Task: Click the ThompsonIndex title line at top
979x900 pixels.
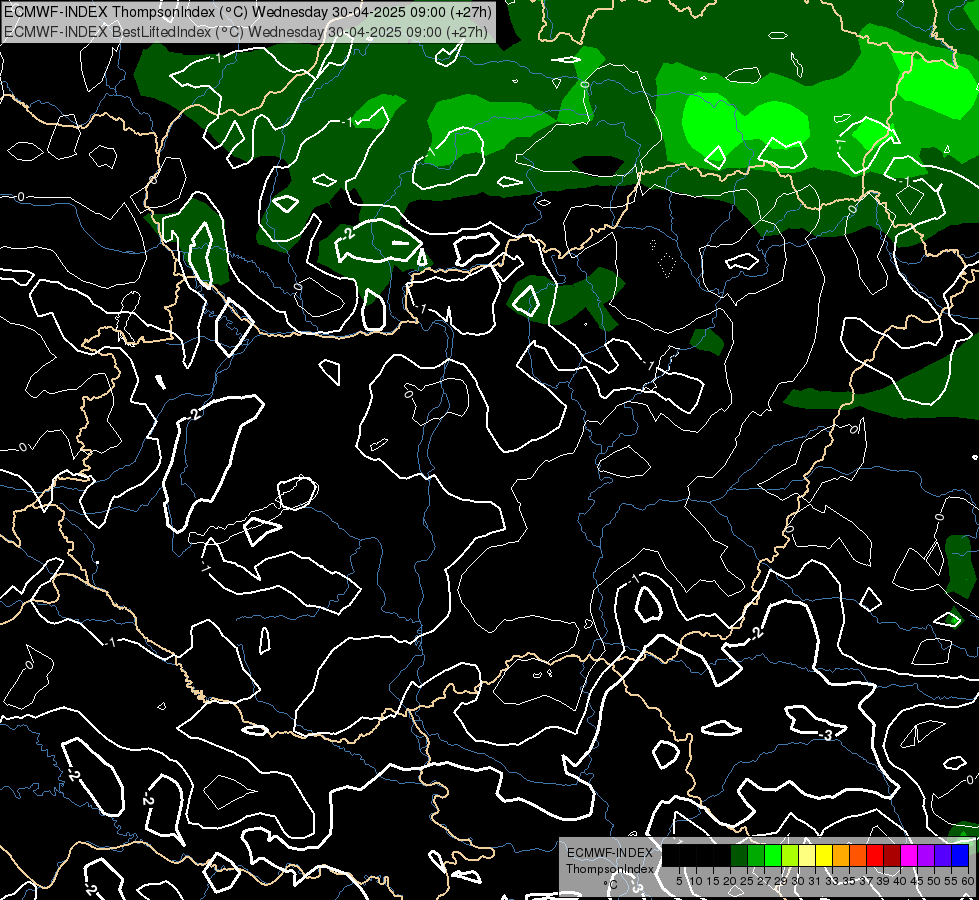Action: point(247,11)
